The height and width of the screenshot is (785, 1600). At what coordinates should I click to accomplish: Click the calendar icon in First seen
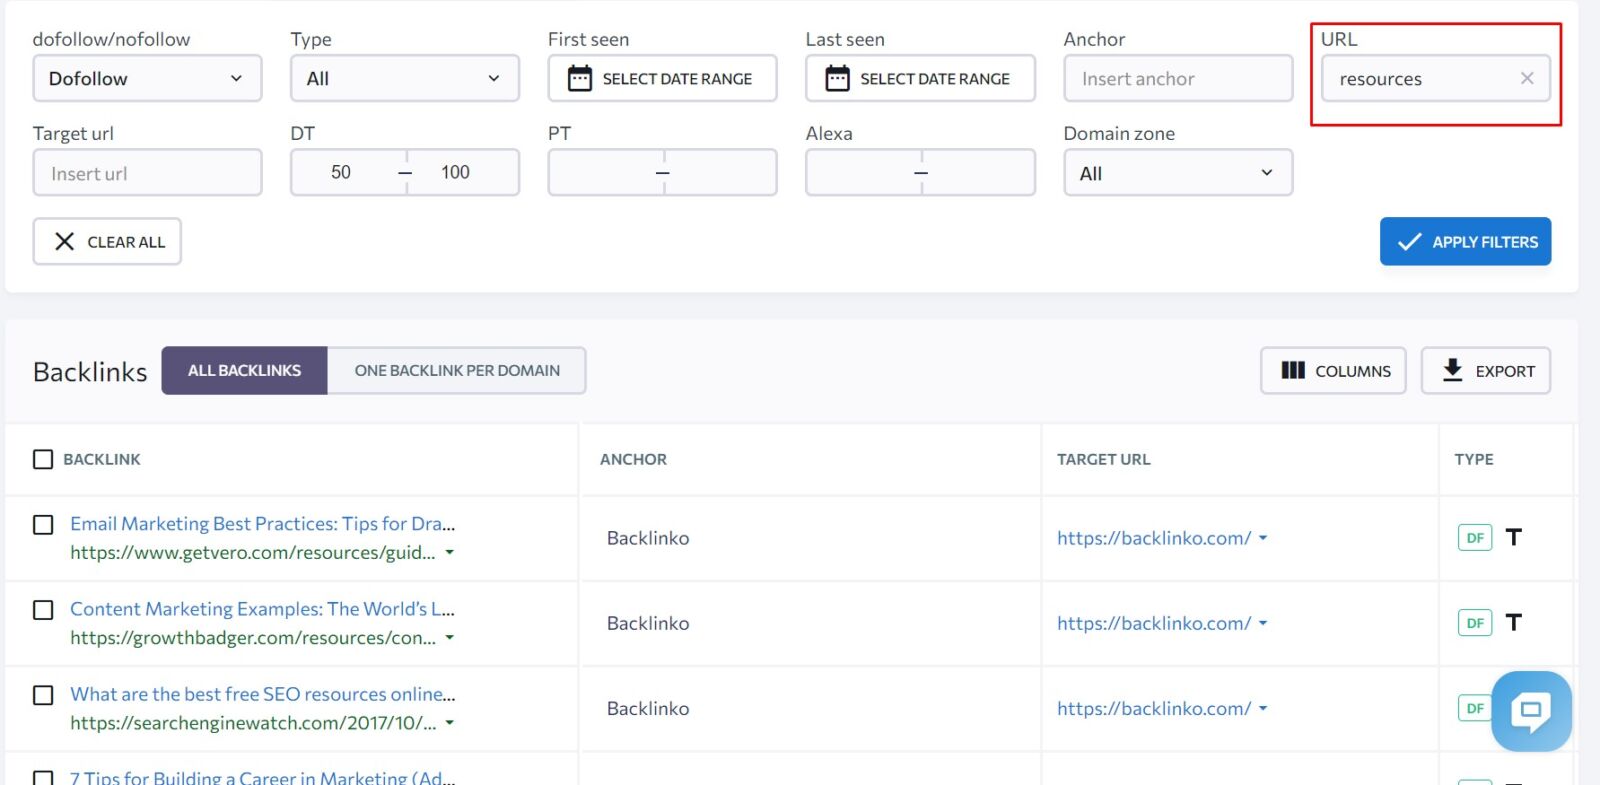pos(580,78)
